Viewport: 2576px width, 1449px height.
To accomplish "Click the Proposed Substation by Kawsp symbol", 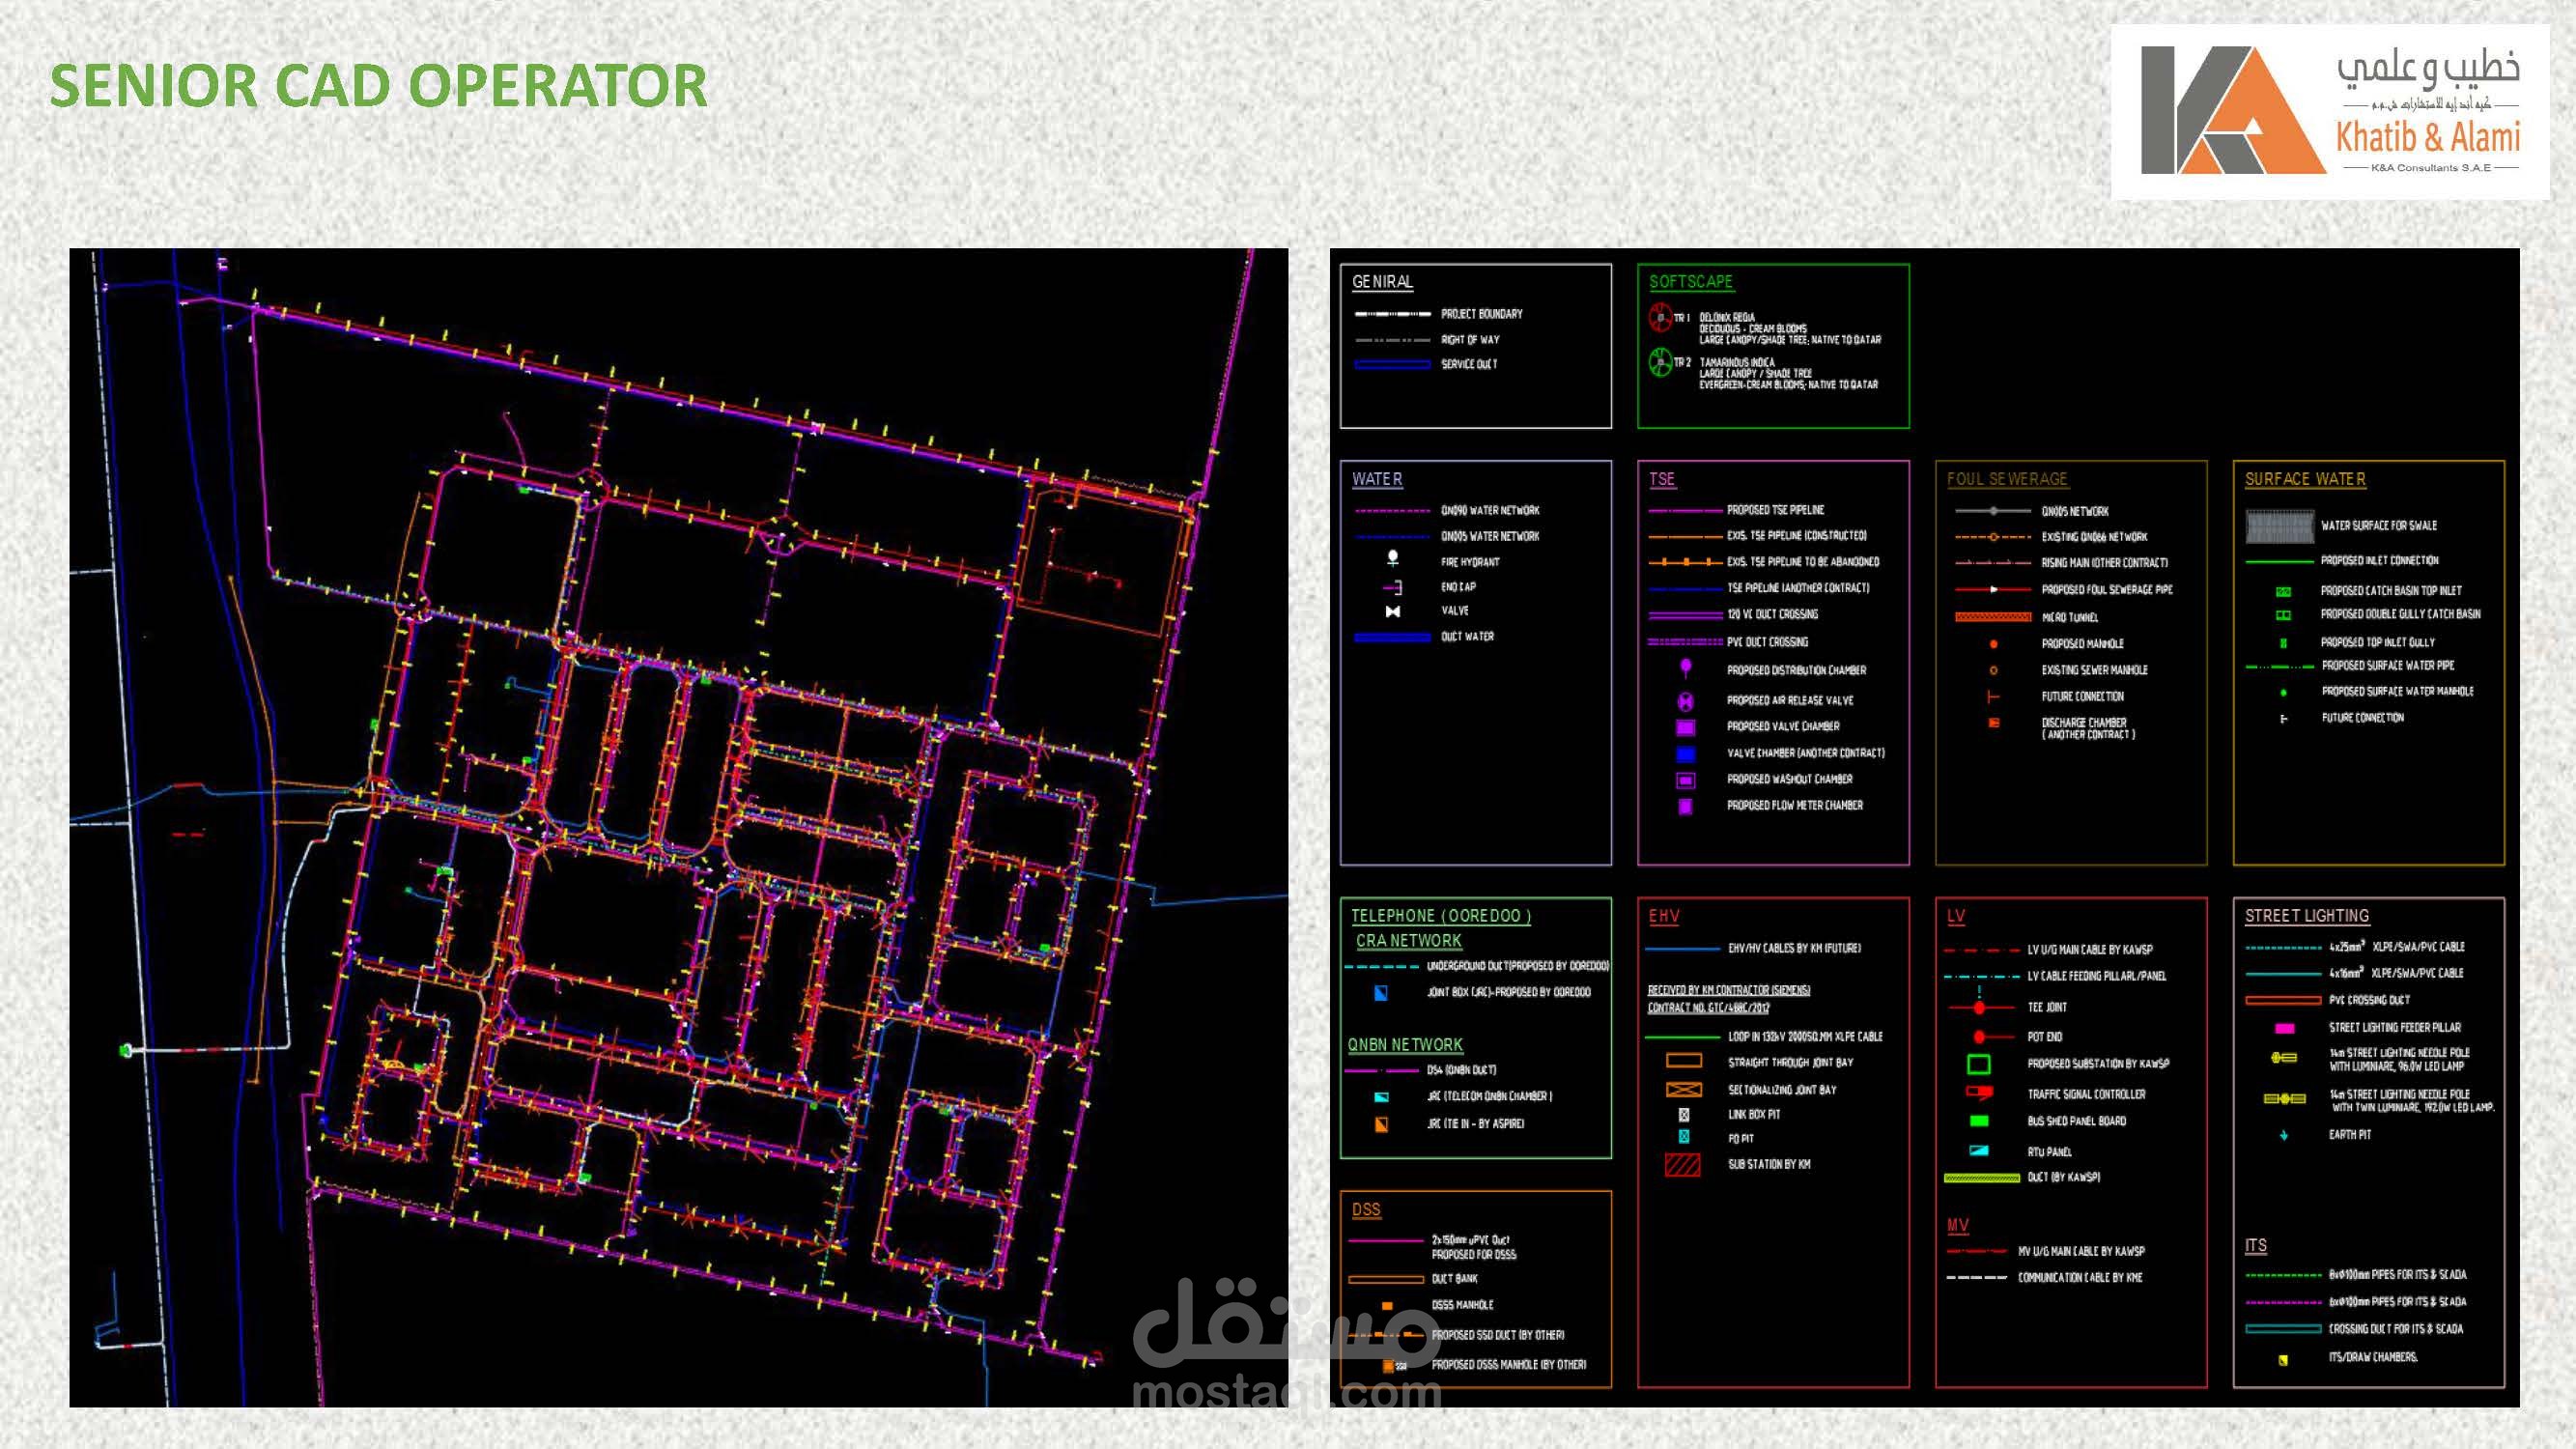I will [x=1978, y=1064].
